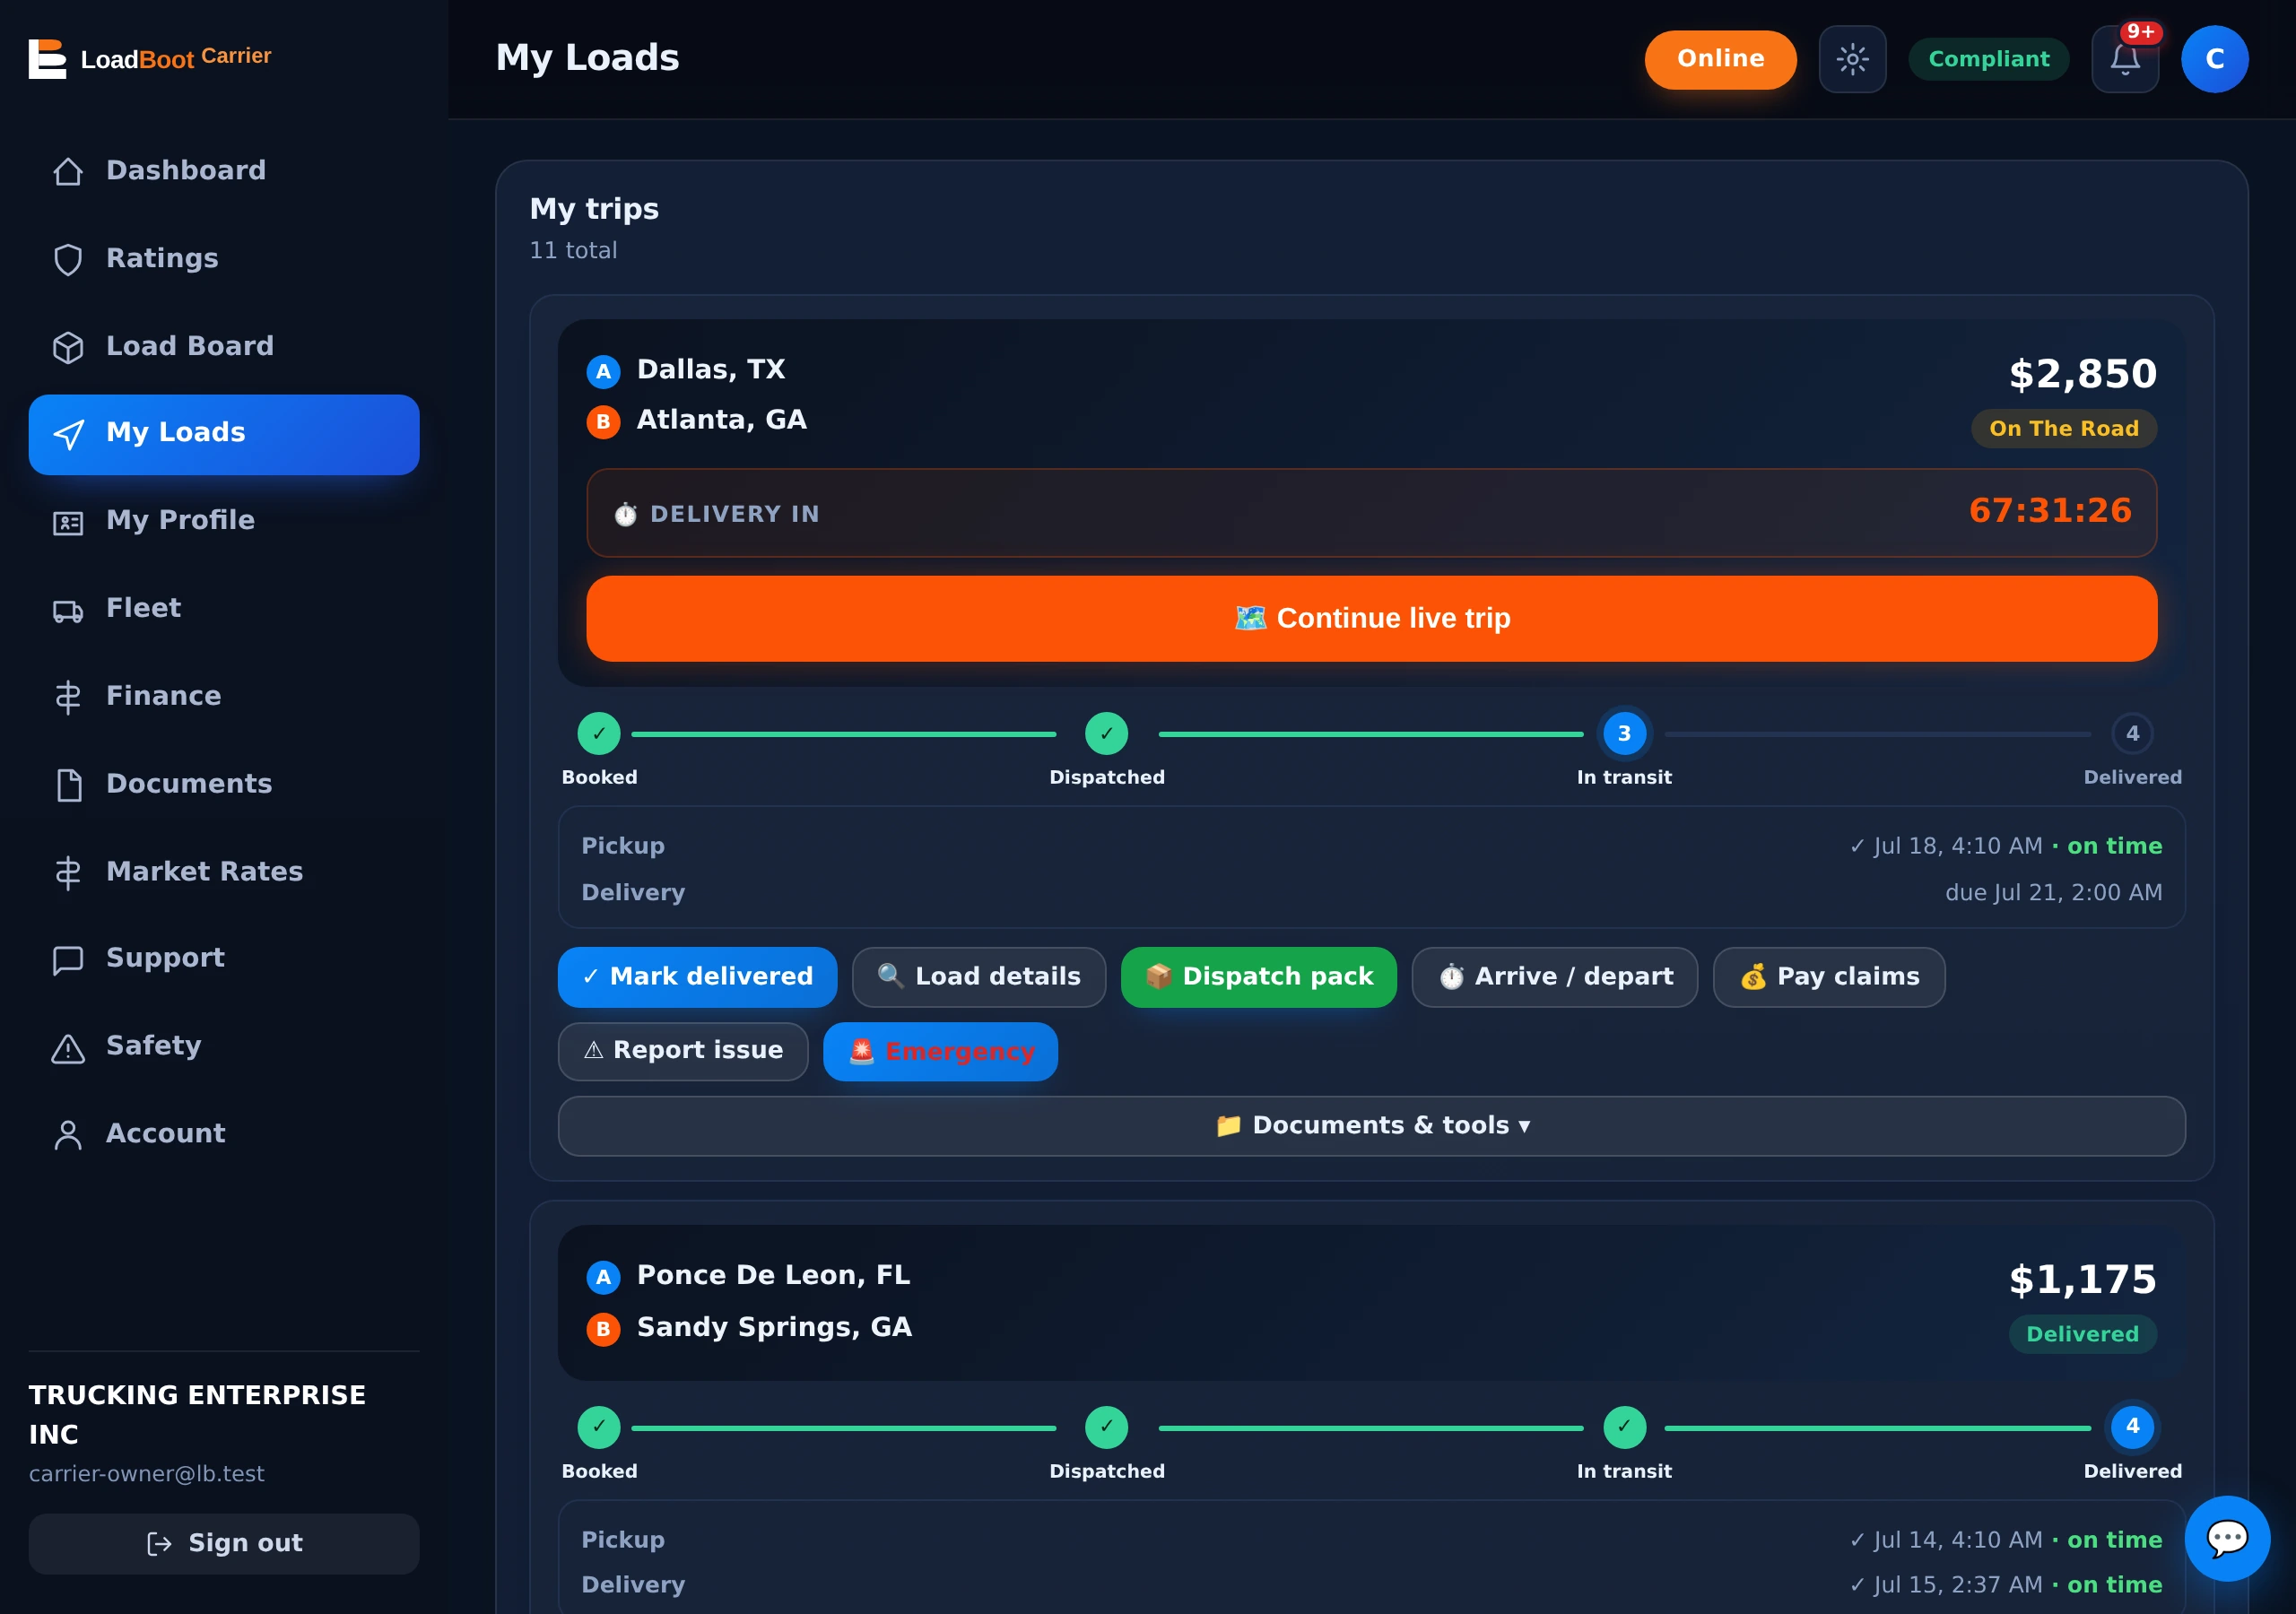This screenshot has width=2296, height=1614.
Task: Click the Delivery In stopwatch icon
Action: pos(626,514)
